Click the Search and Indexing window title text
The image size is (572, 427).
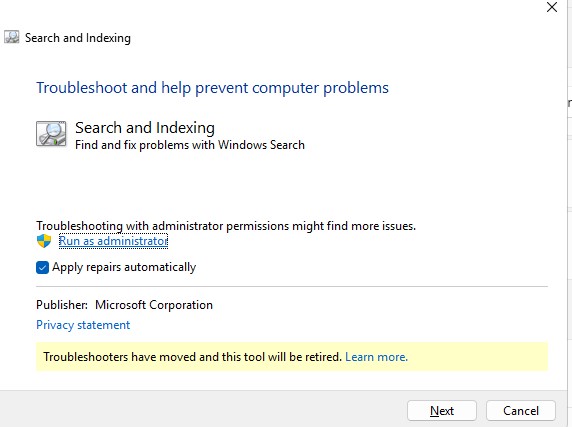78,38
